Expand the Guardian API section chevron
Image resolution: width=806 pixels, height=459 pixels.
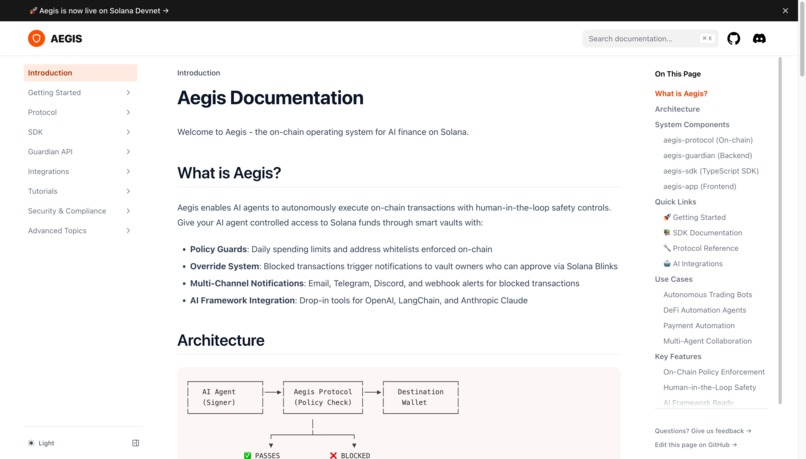point(128,152)
